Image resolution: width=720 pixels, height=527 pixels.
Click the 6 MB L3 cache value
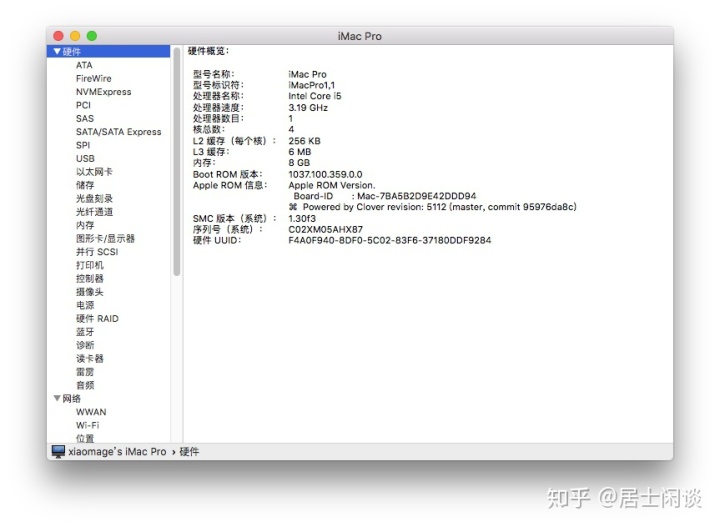(x=299, y=151)
